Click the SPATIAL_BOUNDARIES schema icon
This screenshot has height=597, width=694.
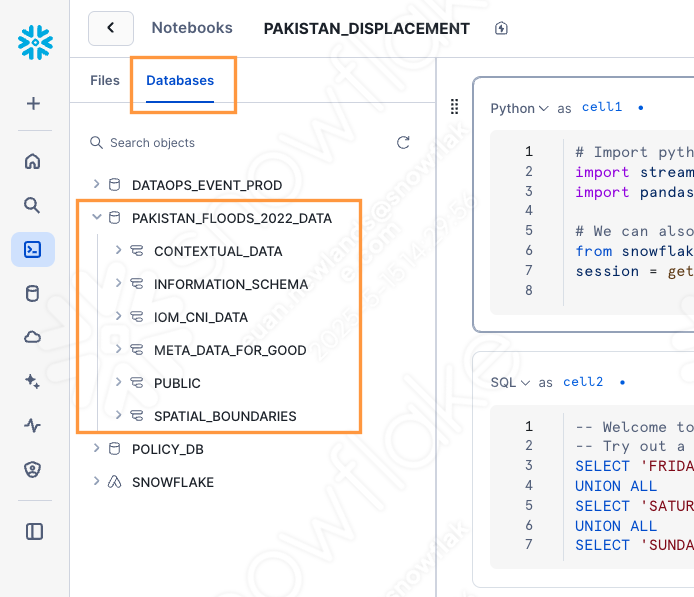(137, 416)
